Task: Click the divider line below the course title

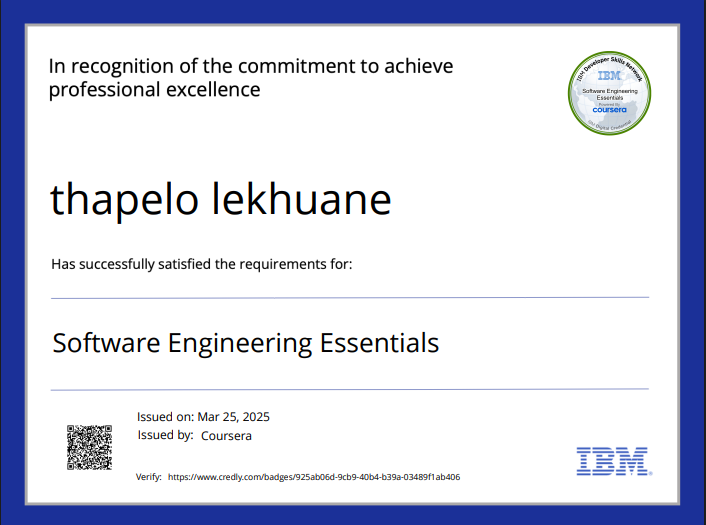Action: pyautogui.click(x=350, y=389)
